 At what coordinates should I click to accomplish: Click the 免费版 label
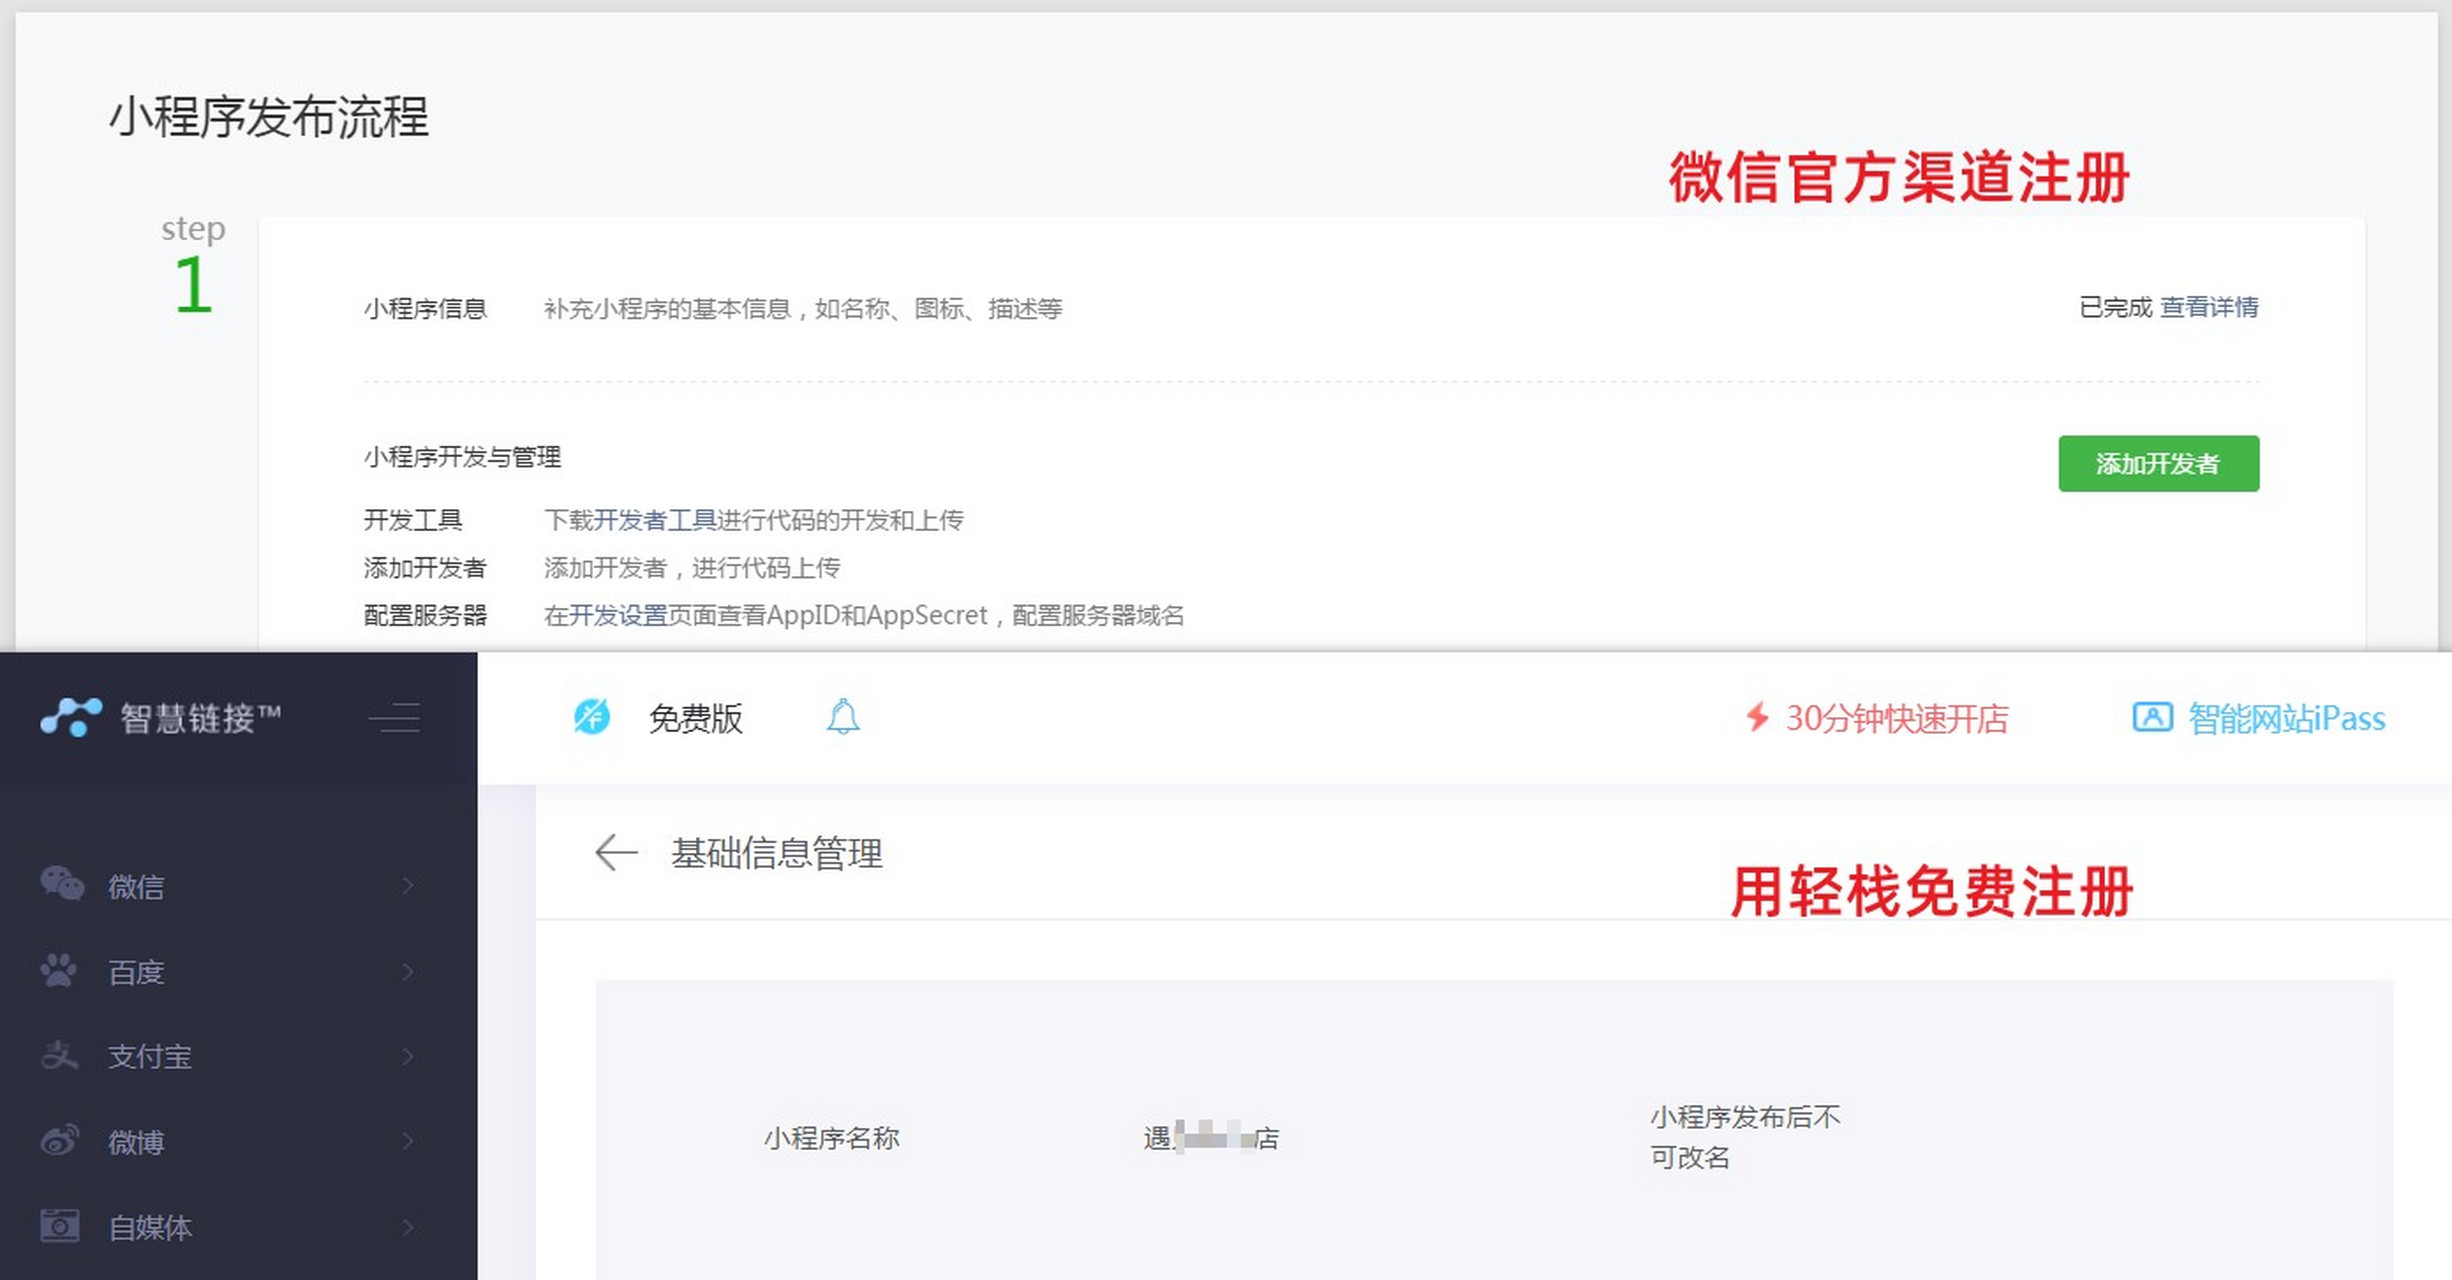(x=696, y=718)
